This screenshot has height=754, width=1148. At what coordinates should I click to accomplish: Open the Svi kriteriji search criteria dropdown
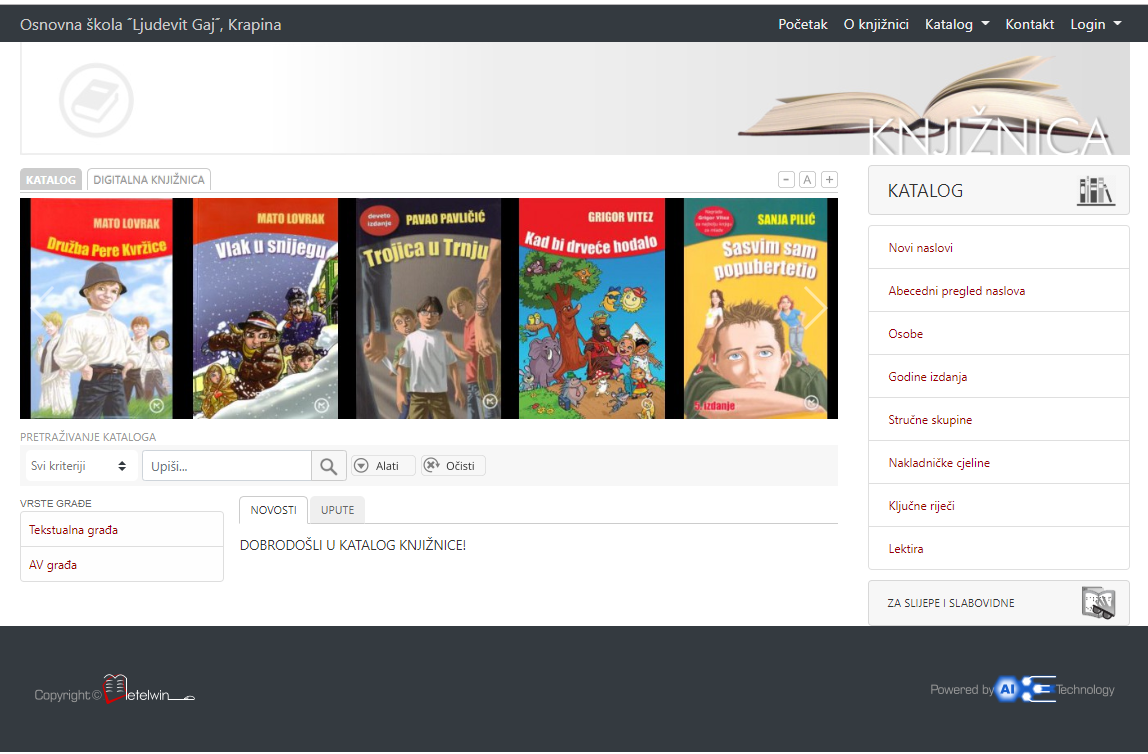[79, 466]
